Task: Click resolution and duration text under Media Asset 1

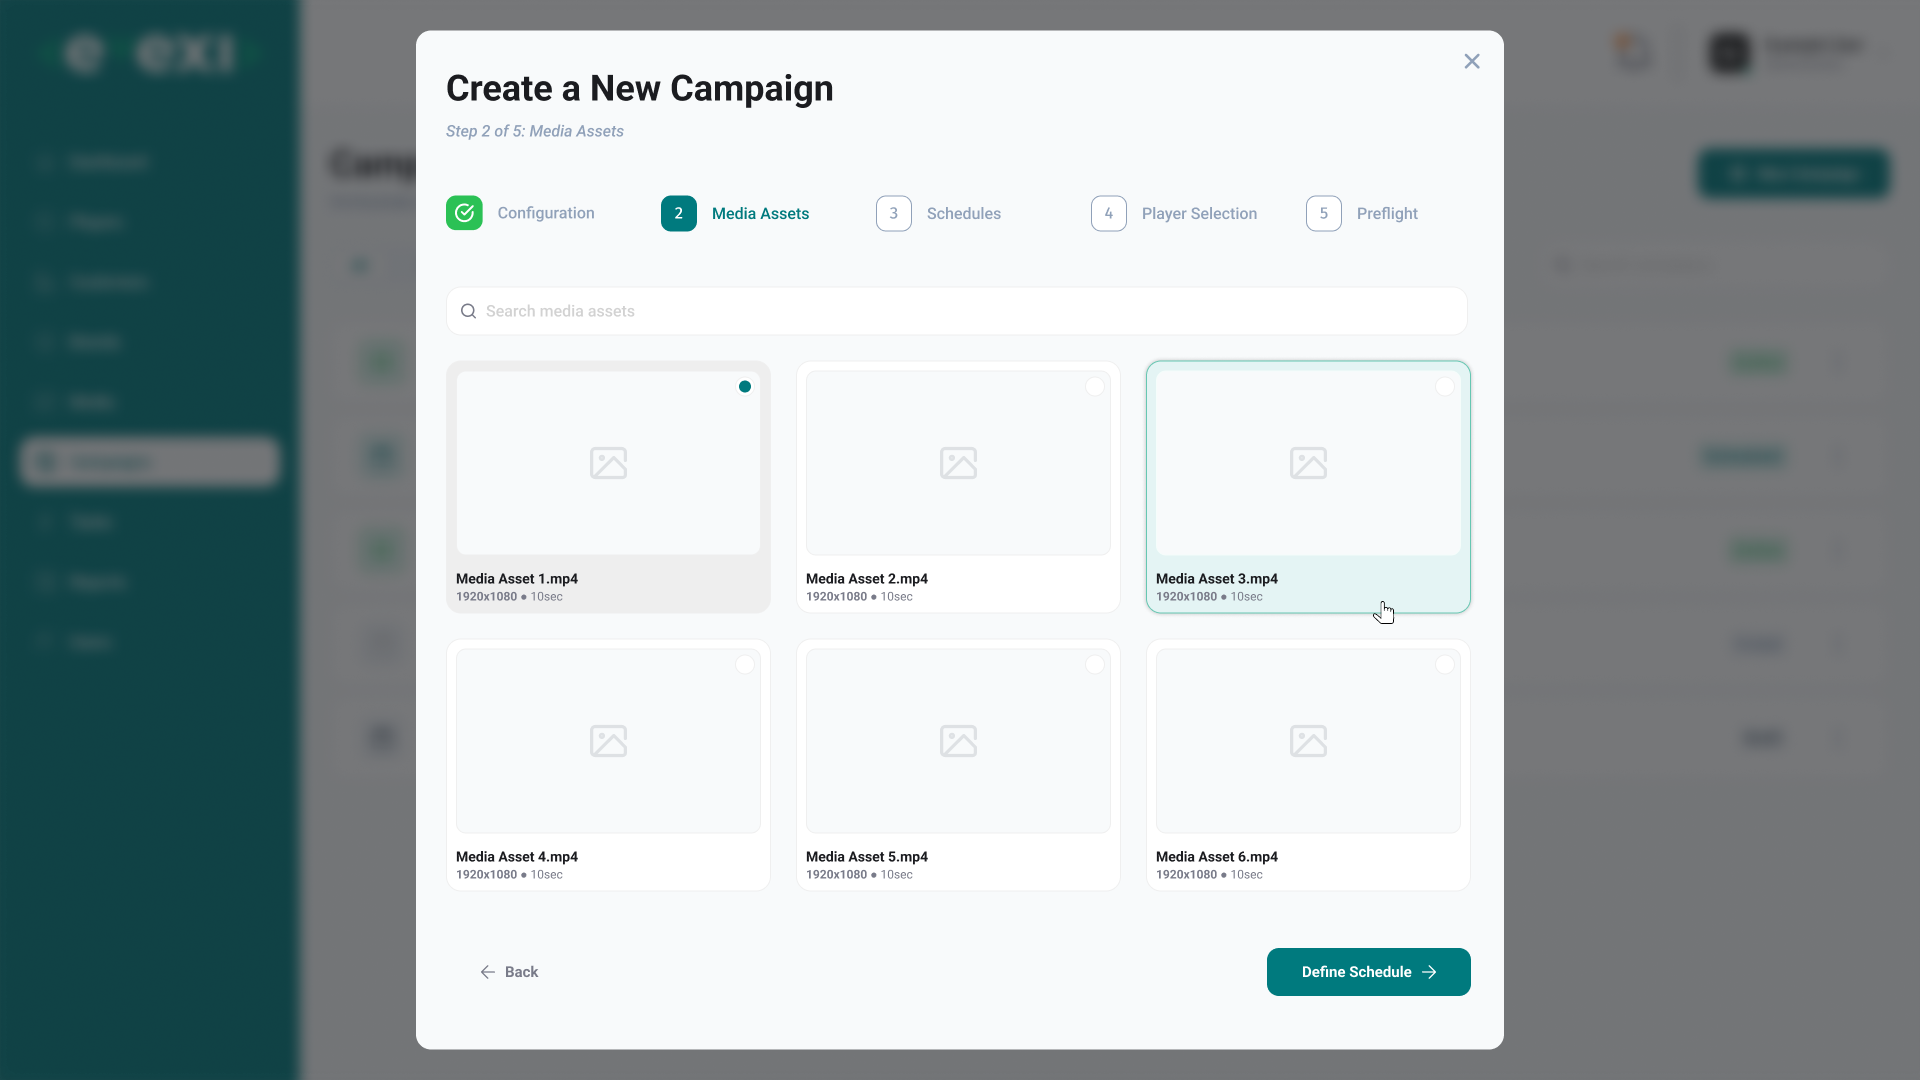Action: [509, 597]
